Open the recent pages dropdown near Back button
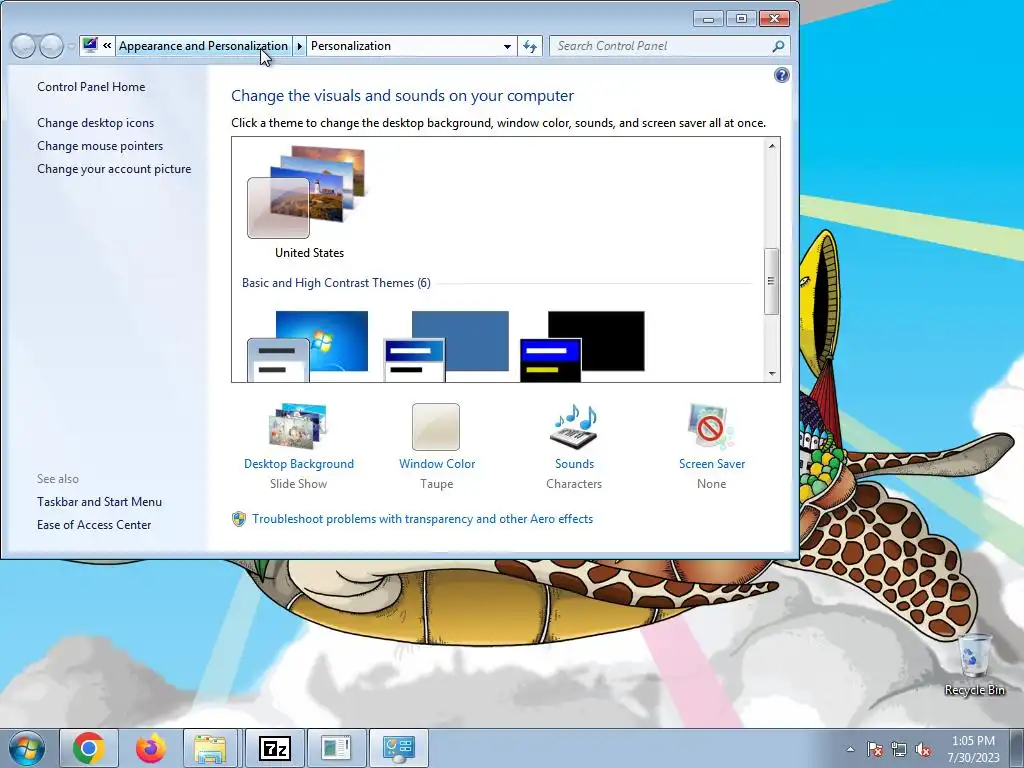This screenshot has width=1024, height=768. [x=71, y=46]
